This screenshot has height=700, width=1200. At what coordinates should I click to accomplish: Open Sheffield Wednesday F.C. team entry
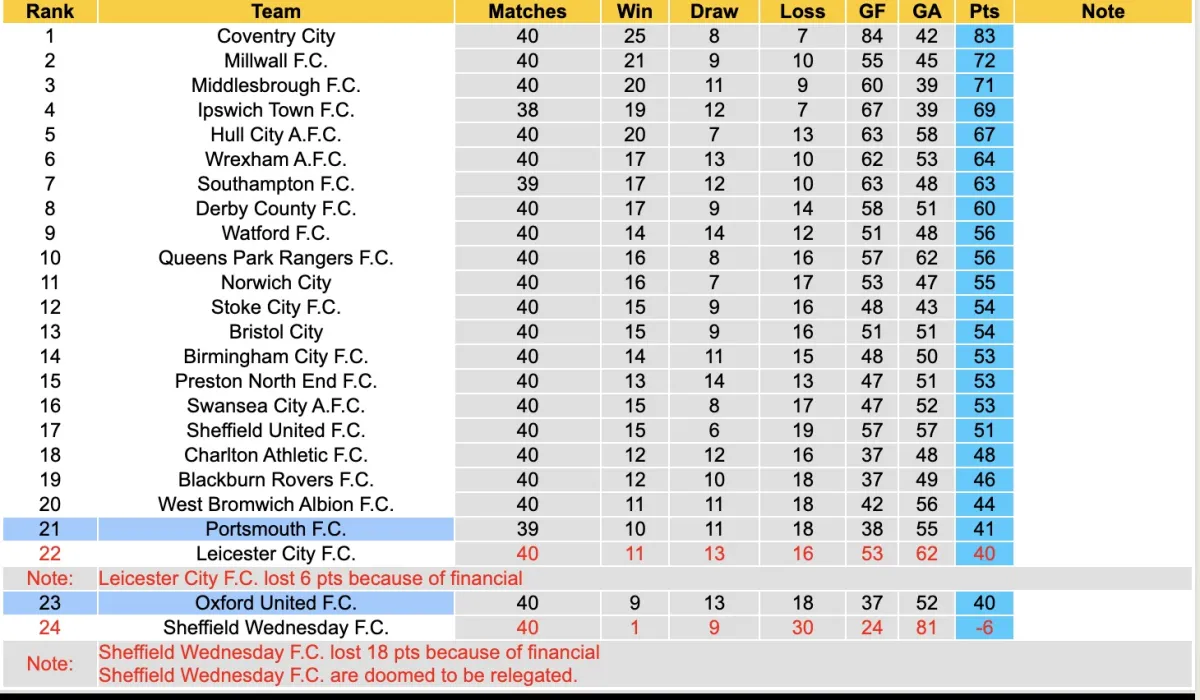[276, 628]
